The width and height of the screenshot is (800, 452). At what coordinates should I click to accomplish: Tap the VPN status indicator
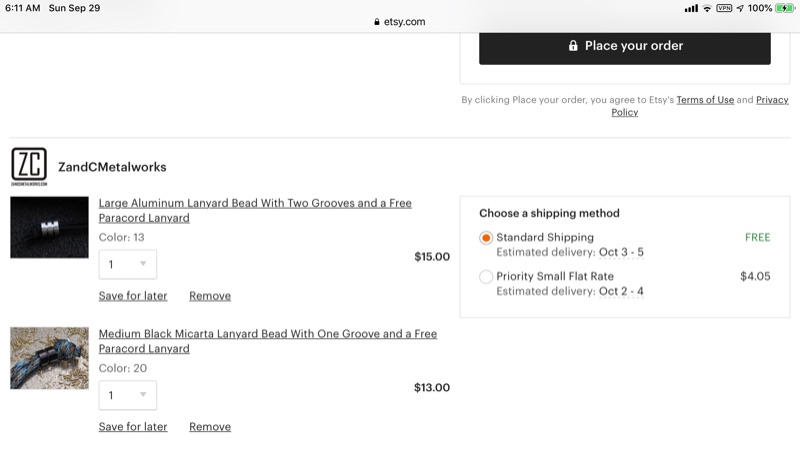(724, 8)
